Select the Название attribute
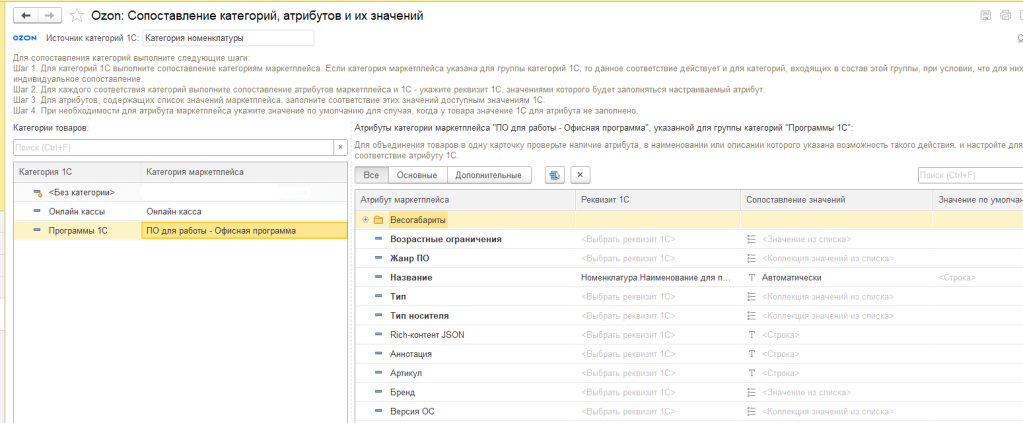 (411, 277)
